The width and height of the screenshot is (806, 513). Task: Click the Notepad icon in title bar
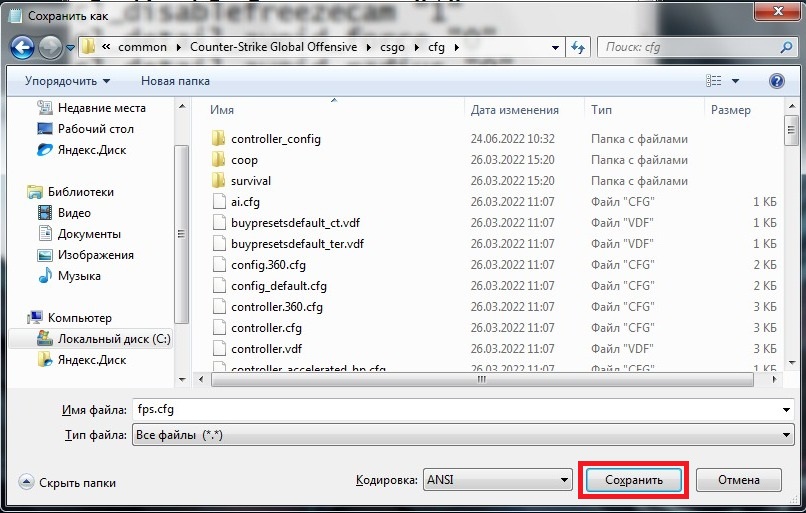pyautogui.click(x=15, y=15)
